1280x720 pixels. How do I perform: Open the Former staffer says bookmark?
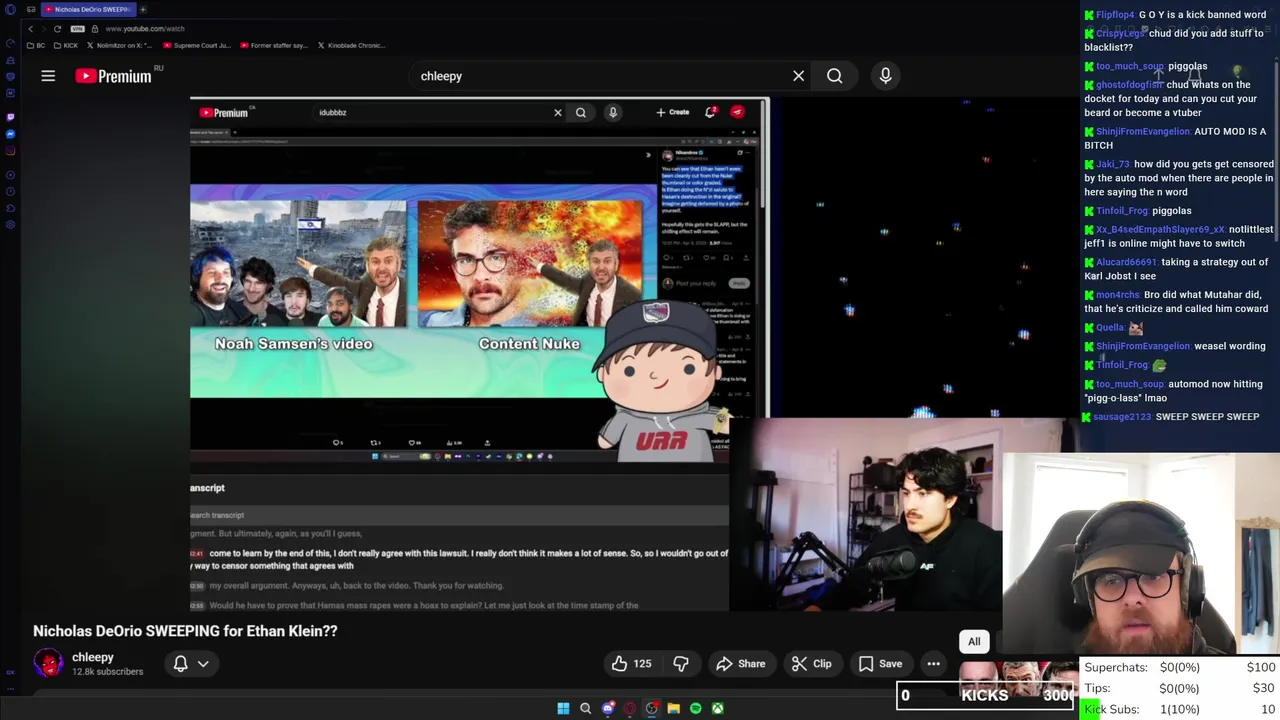273,45
